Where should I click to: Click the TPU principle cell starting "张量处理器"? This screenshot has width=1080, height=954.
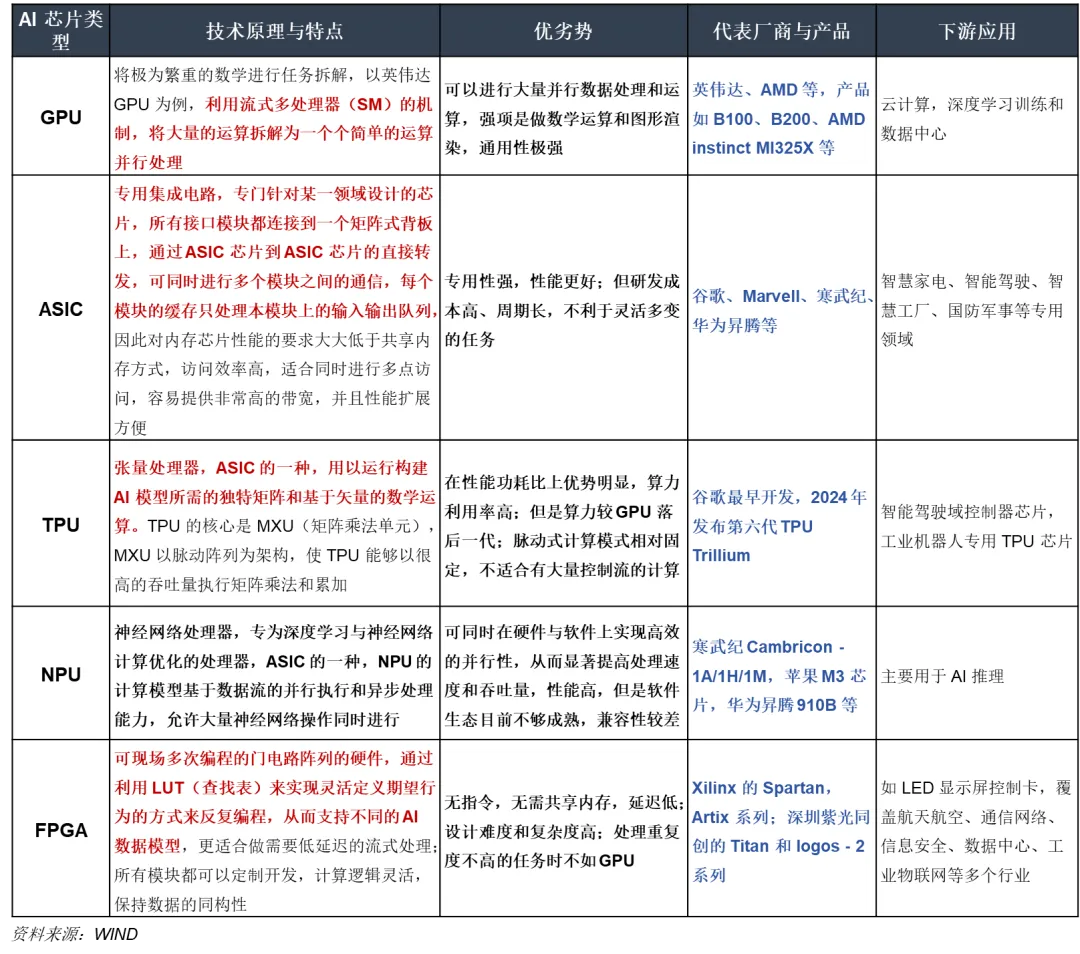tap(274, 524)
